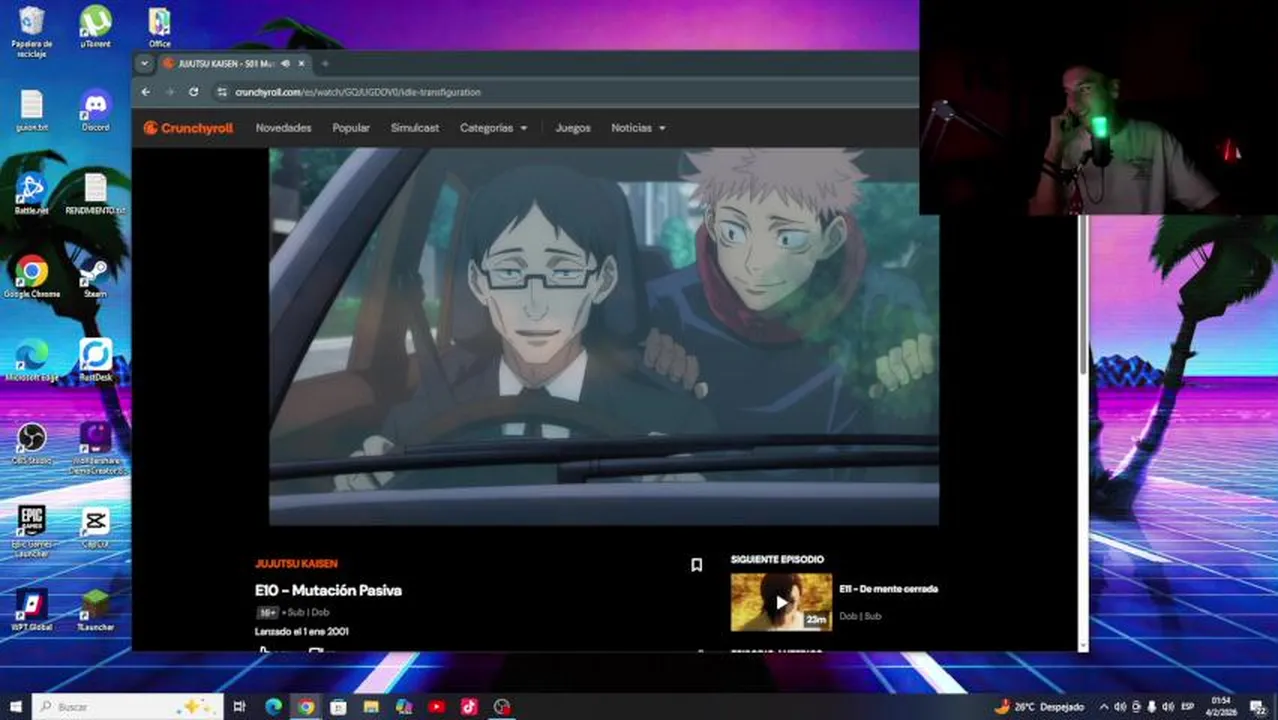
Task: Click next episode title De mente cerrada
Action: click(x=888, y=589)
